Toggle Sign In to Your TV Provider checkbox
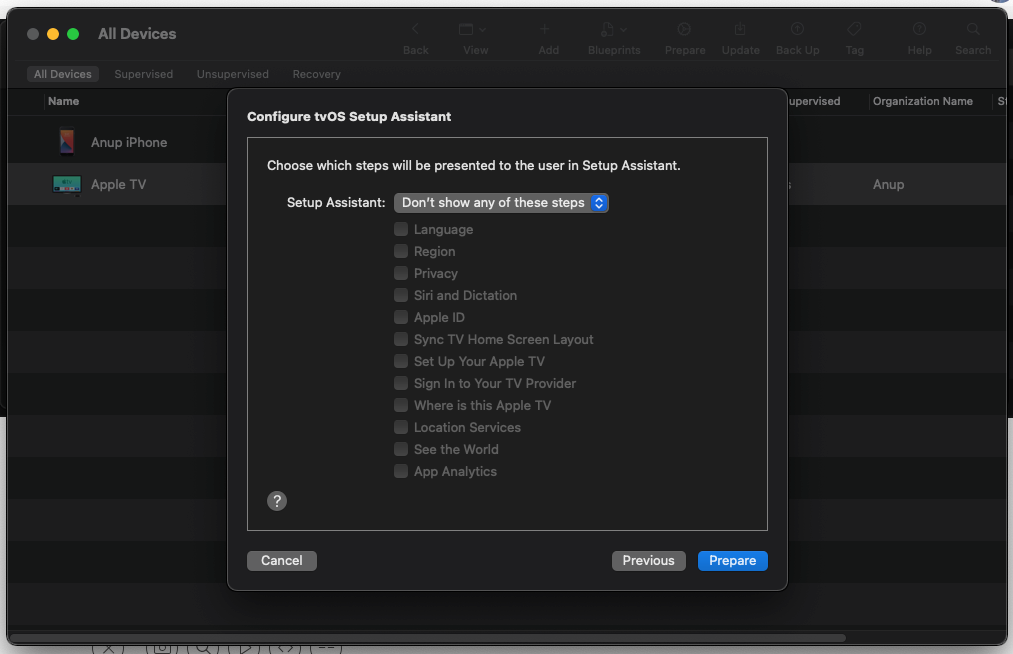The width and height of the screenshot is (1013, 654). click(x=401, y=383)
